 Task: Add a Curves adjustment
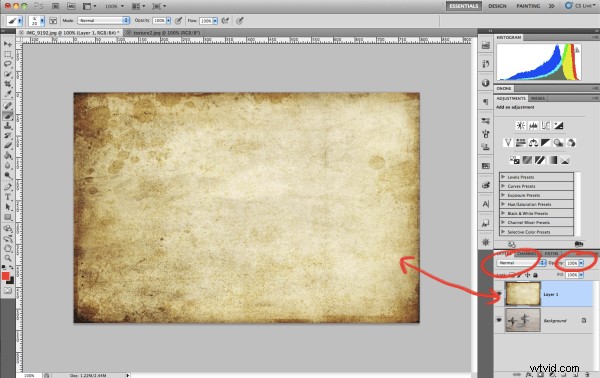point(546,125)
